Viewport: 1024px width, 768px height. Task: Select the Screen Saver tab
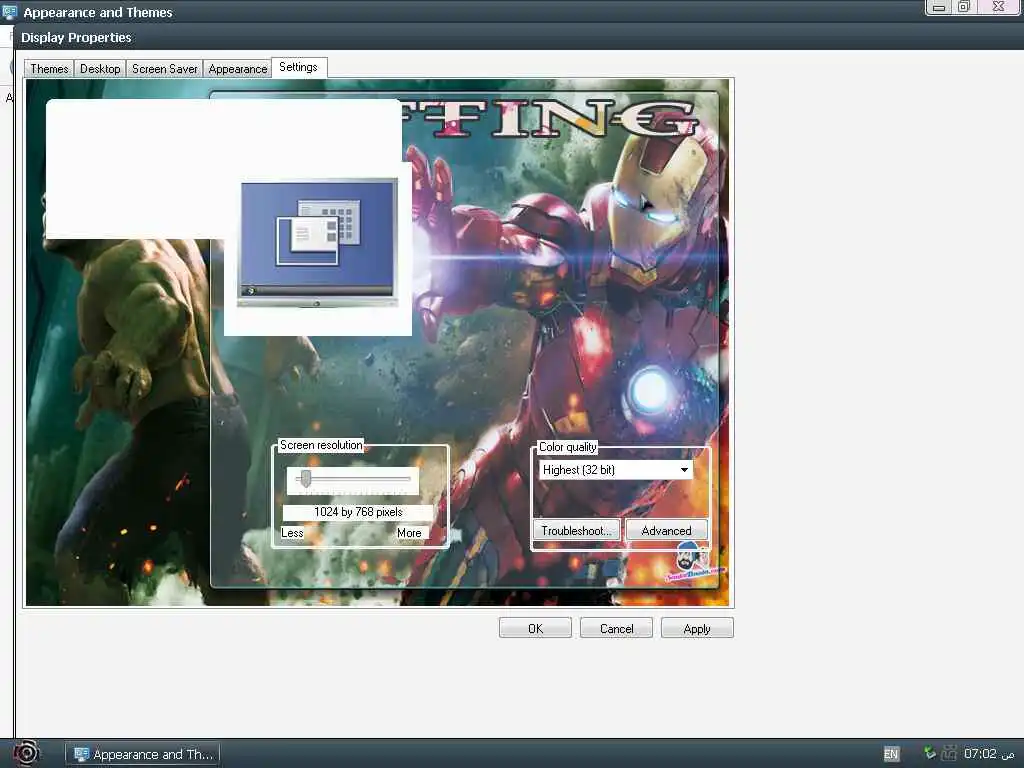coord(165,69)
